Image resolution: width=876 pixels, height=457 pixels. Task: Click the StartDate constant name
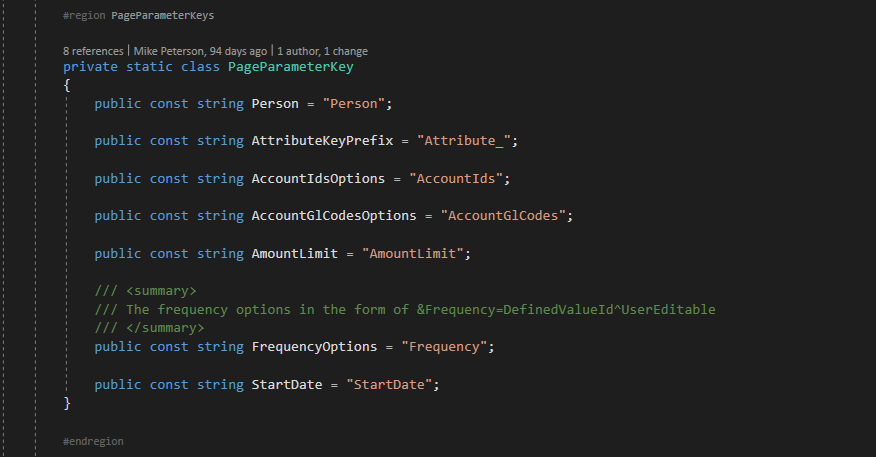tap(287, 385)
